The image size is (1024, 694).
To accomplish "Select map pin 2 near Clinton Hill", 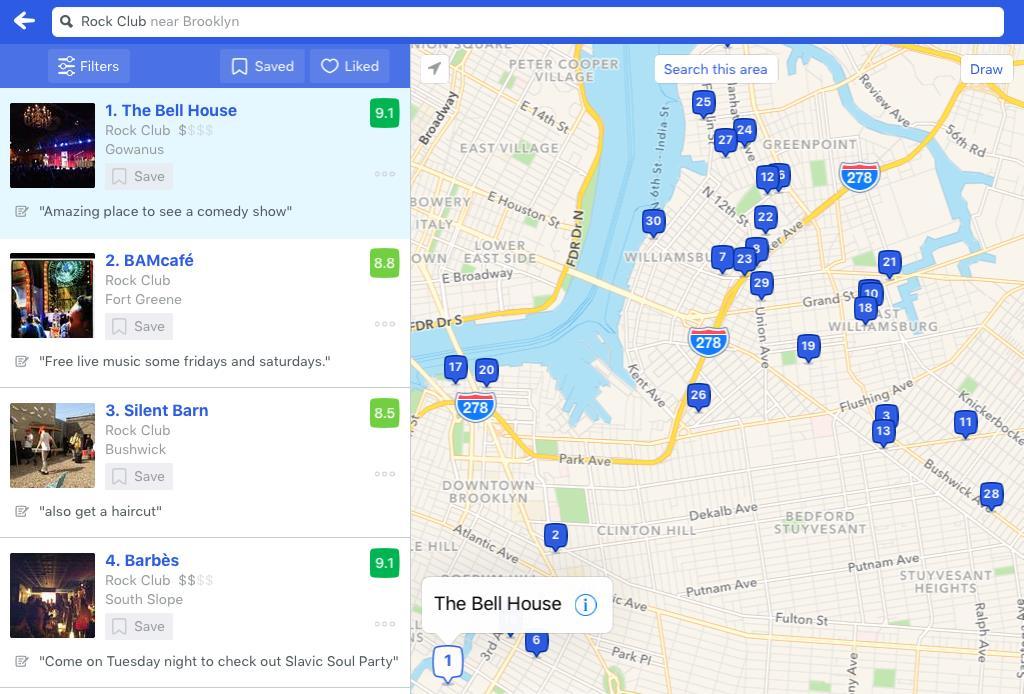I will click(555, 537).
